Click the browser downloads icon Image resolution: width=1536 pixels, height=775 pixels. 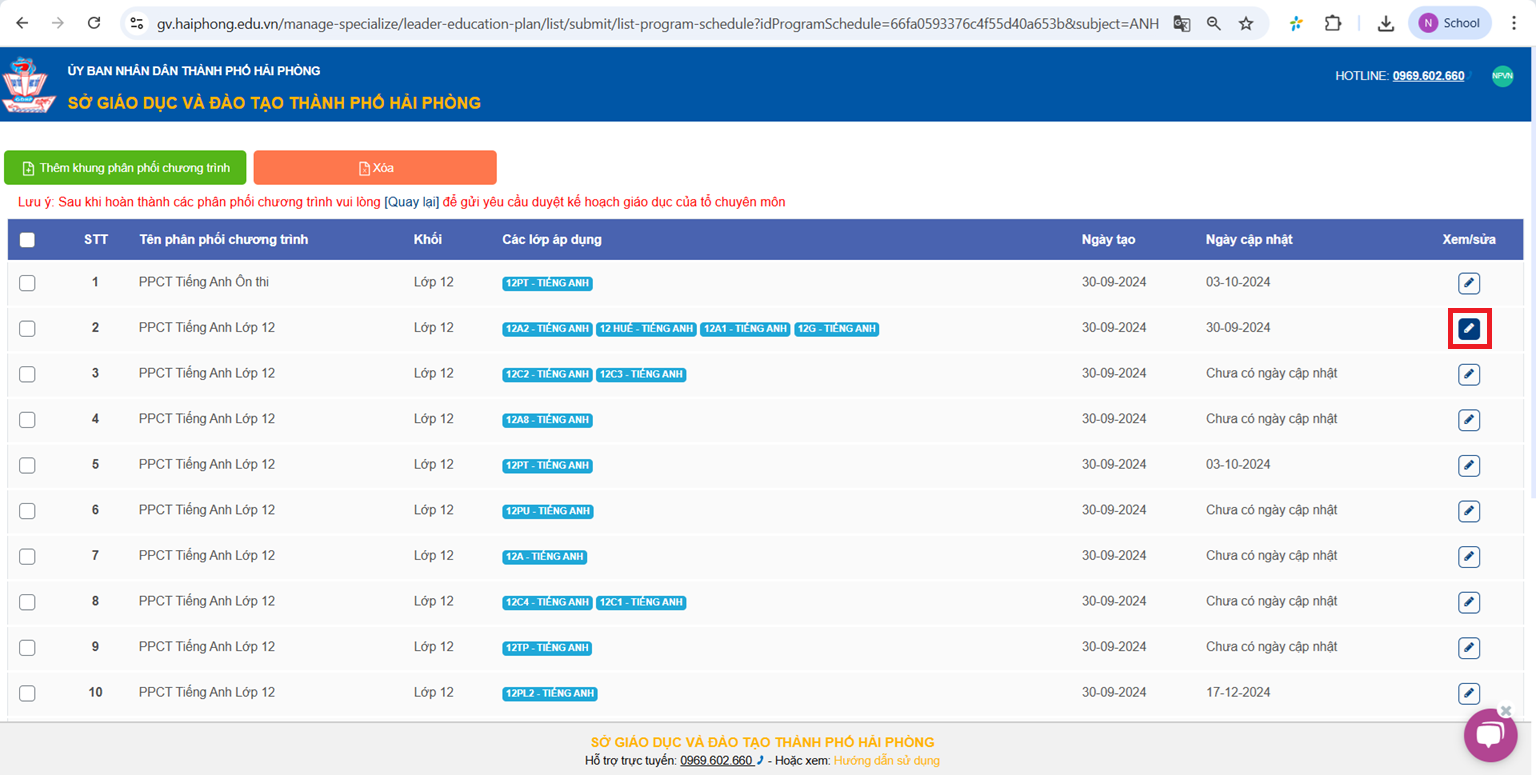coord(1385,23)
